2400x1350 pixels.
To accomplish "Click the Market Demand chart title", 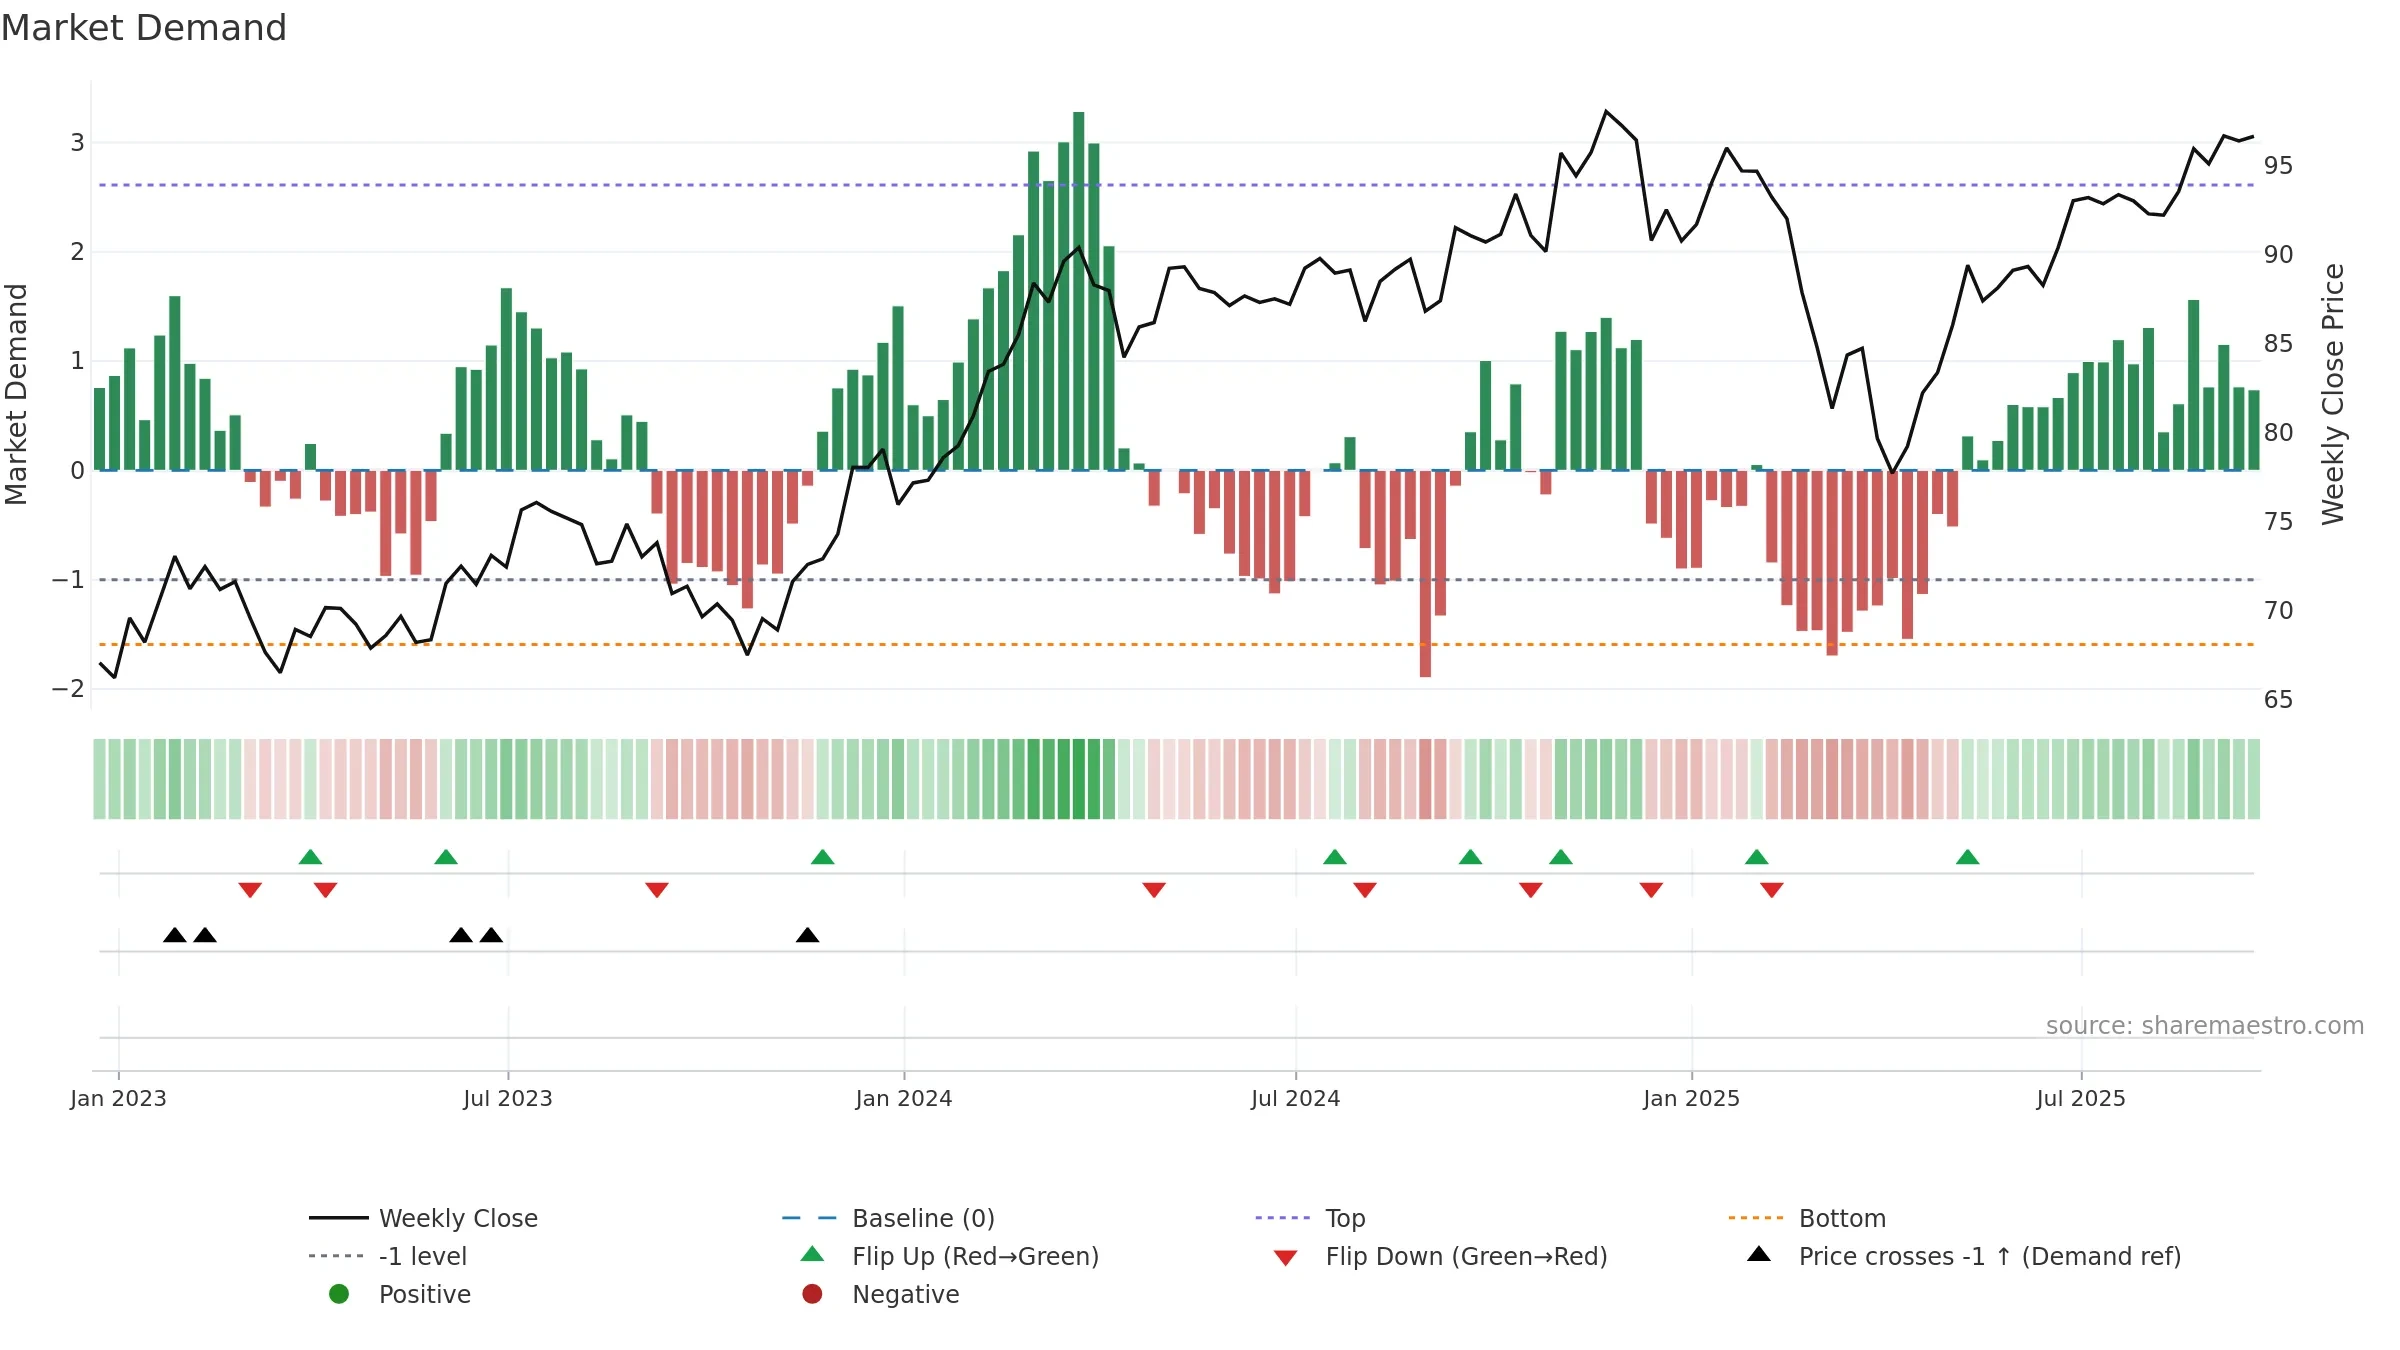I will [x=144, y=28].
